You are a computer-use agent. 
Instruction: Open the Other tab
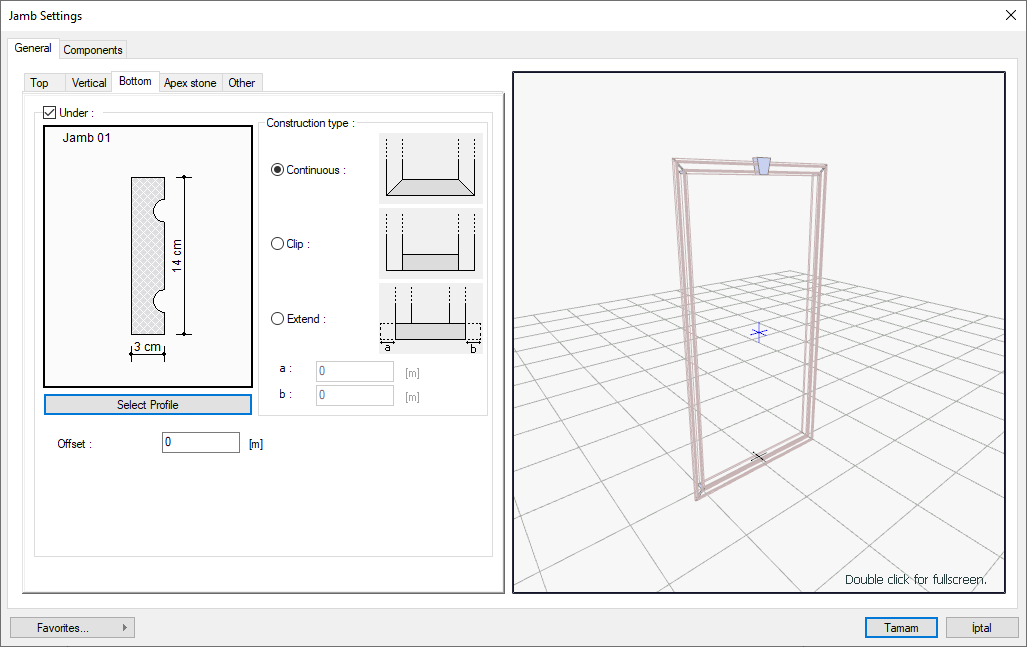coord(242,83)
